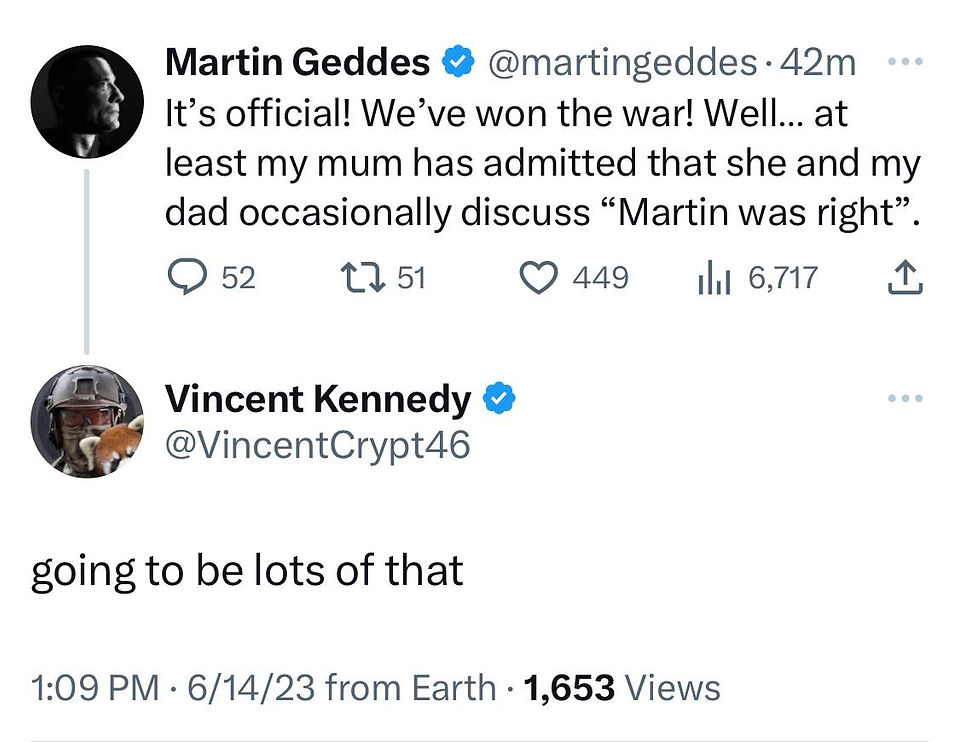Open the three-dot menu on Martin Geddes' tweet
The height and width of the screenshot is (742, 959).
pyautogui.click(x=905, y=61)
